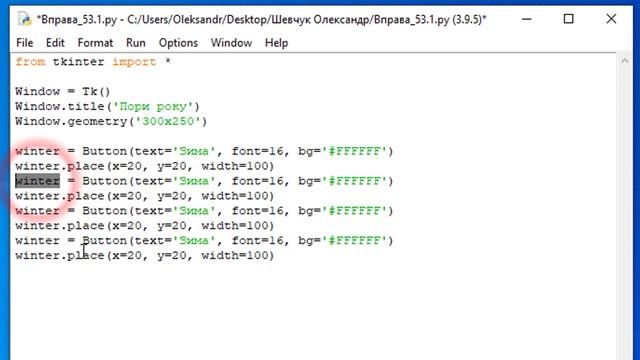
Task: Click the string '300x250' in geometry line
Action: pyautogui.click(x=168, y=122)
